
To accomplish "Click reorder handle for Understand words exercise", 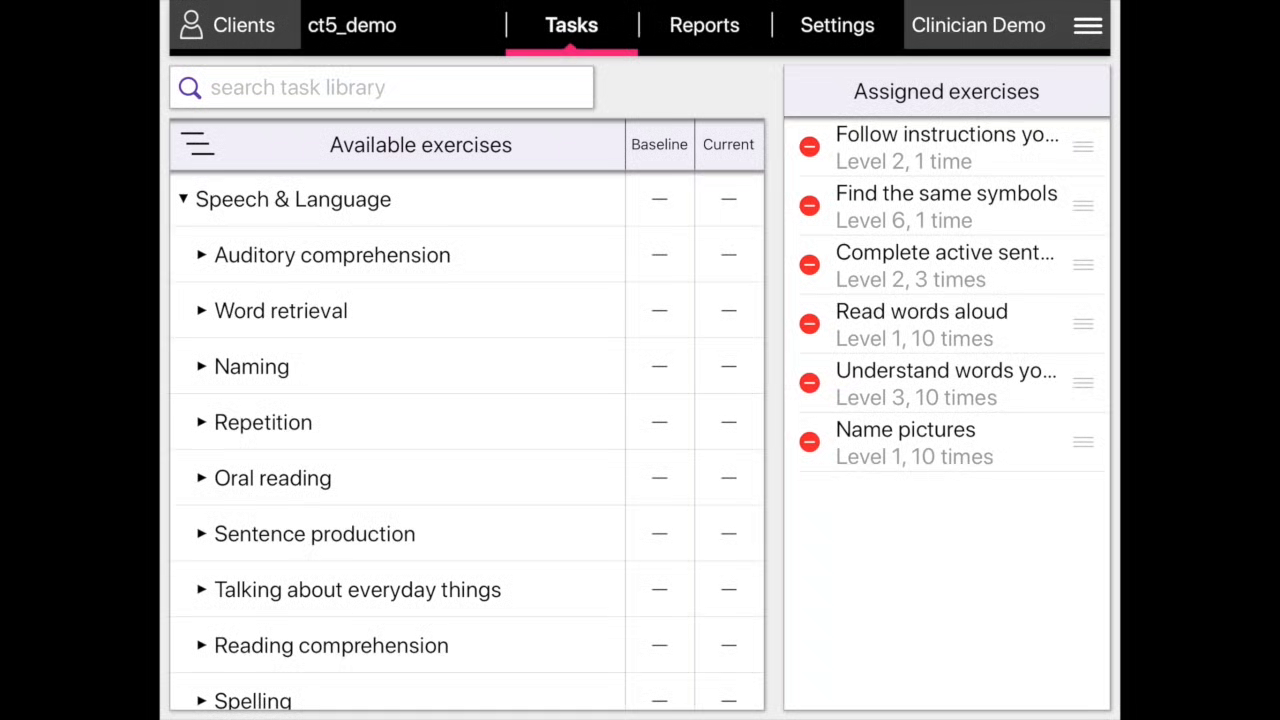I will point(1083,383).
